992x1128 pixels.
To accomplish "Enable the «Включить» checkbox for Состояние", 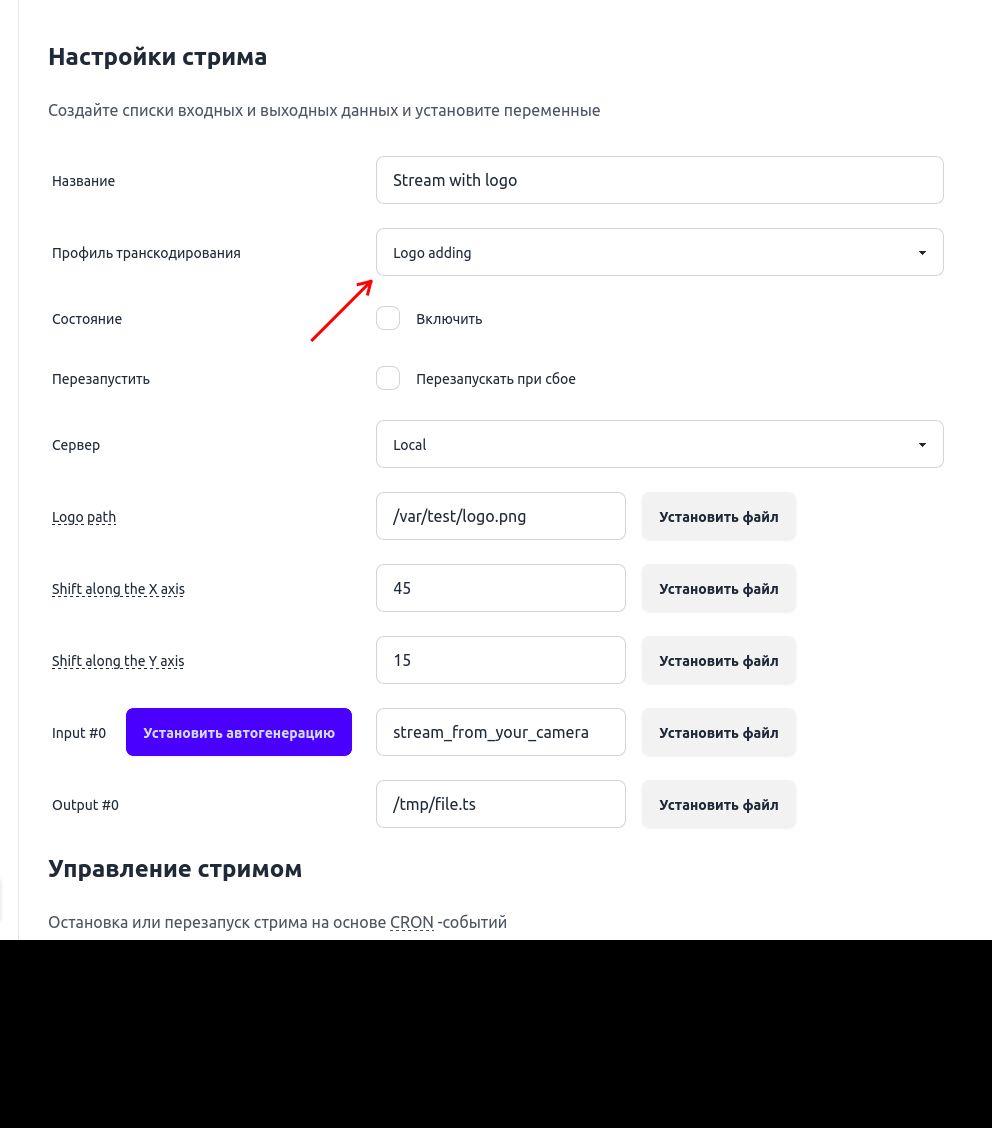I will pos(388,318).
